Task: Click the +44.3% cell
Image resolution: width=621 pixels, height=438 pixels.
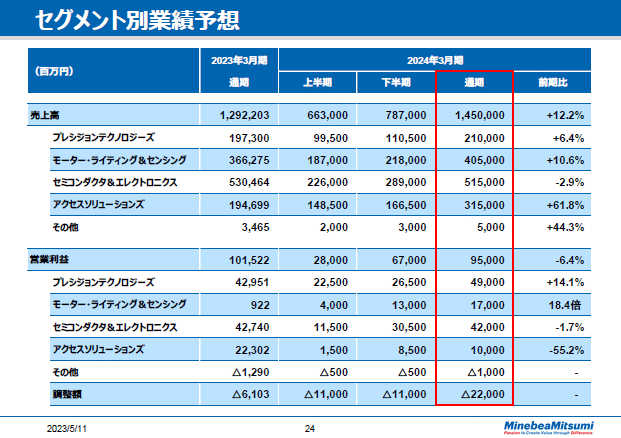Action: [x=565, y=227]
